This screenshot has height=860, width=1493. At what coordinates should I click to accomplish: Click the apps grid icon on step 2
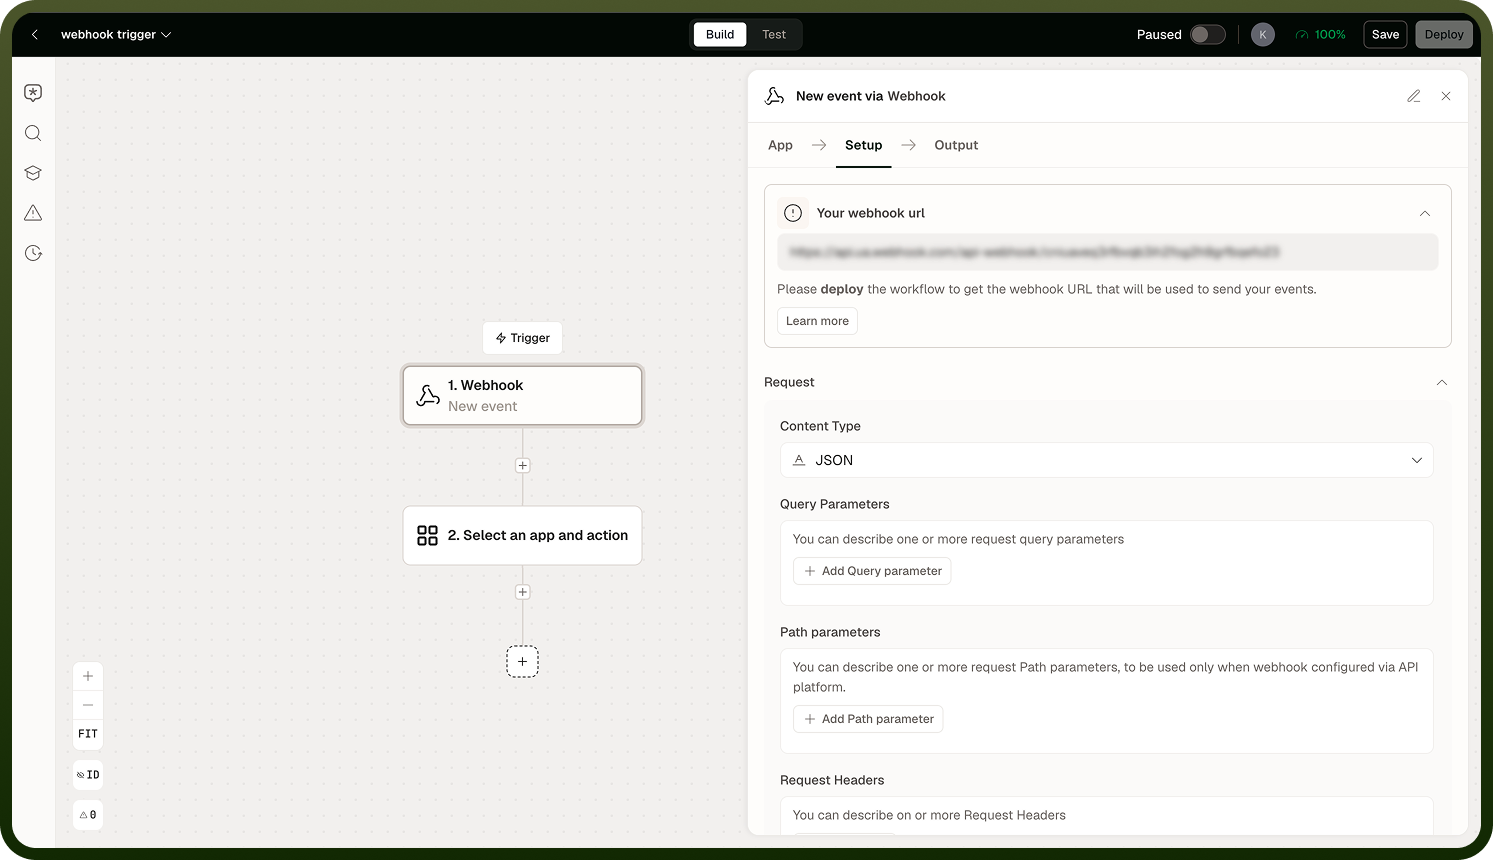pos(427,536)
